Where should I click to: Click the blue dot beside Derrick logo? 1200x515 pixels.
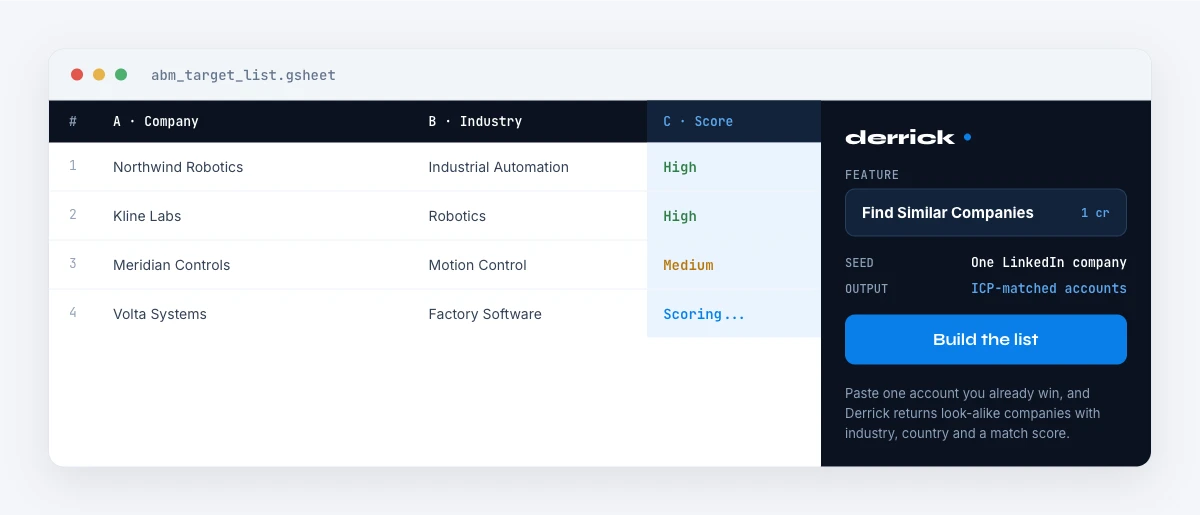click(967, 137)
